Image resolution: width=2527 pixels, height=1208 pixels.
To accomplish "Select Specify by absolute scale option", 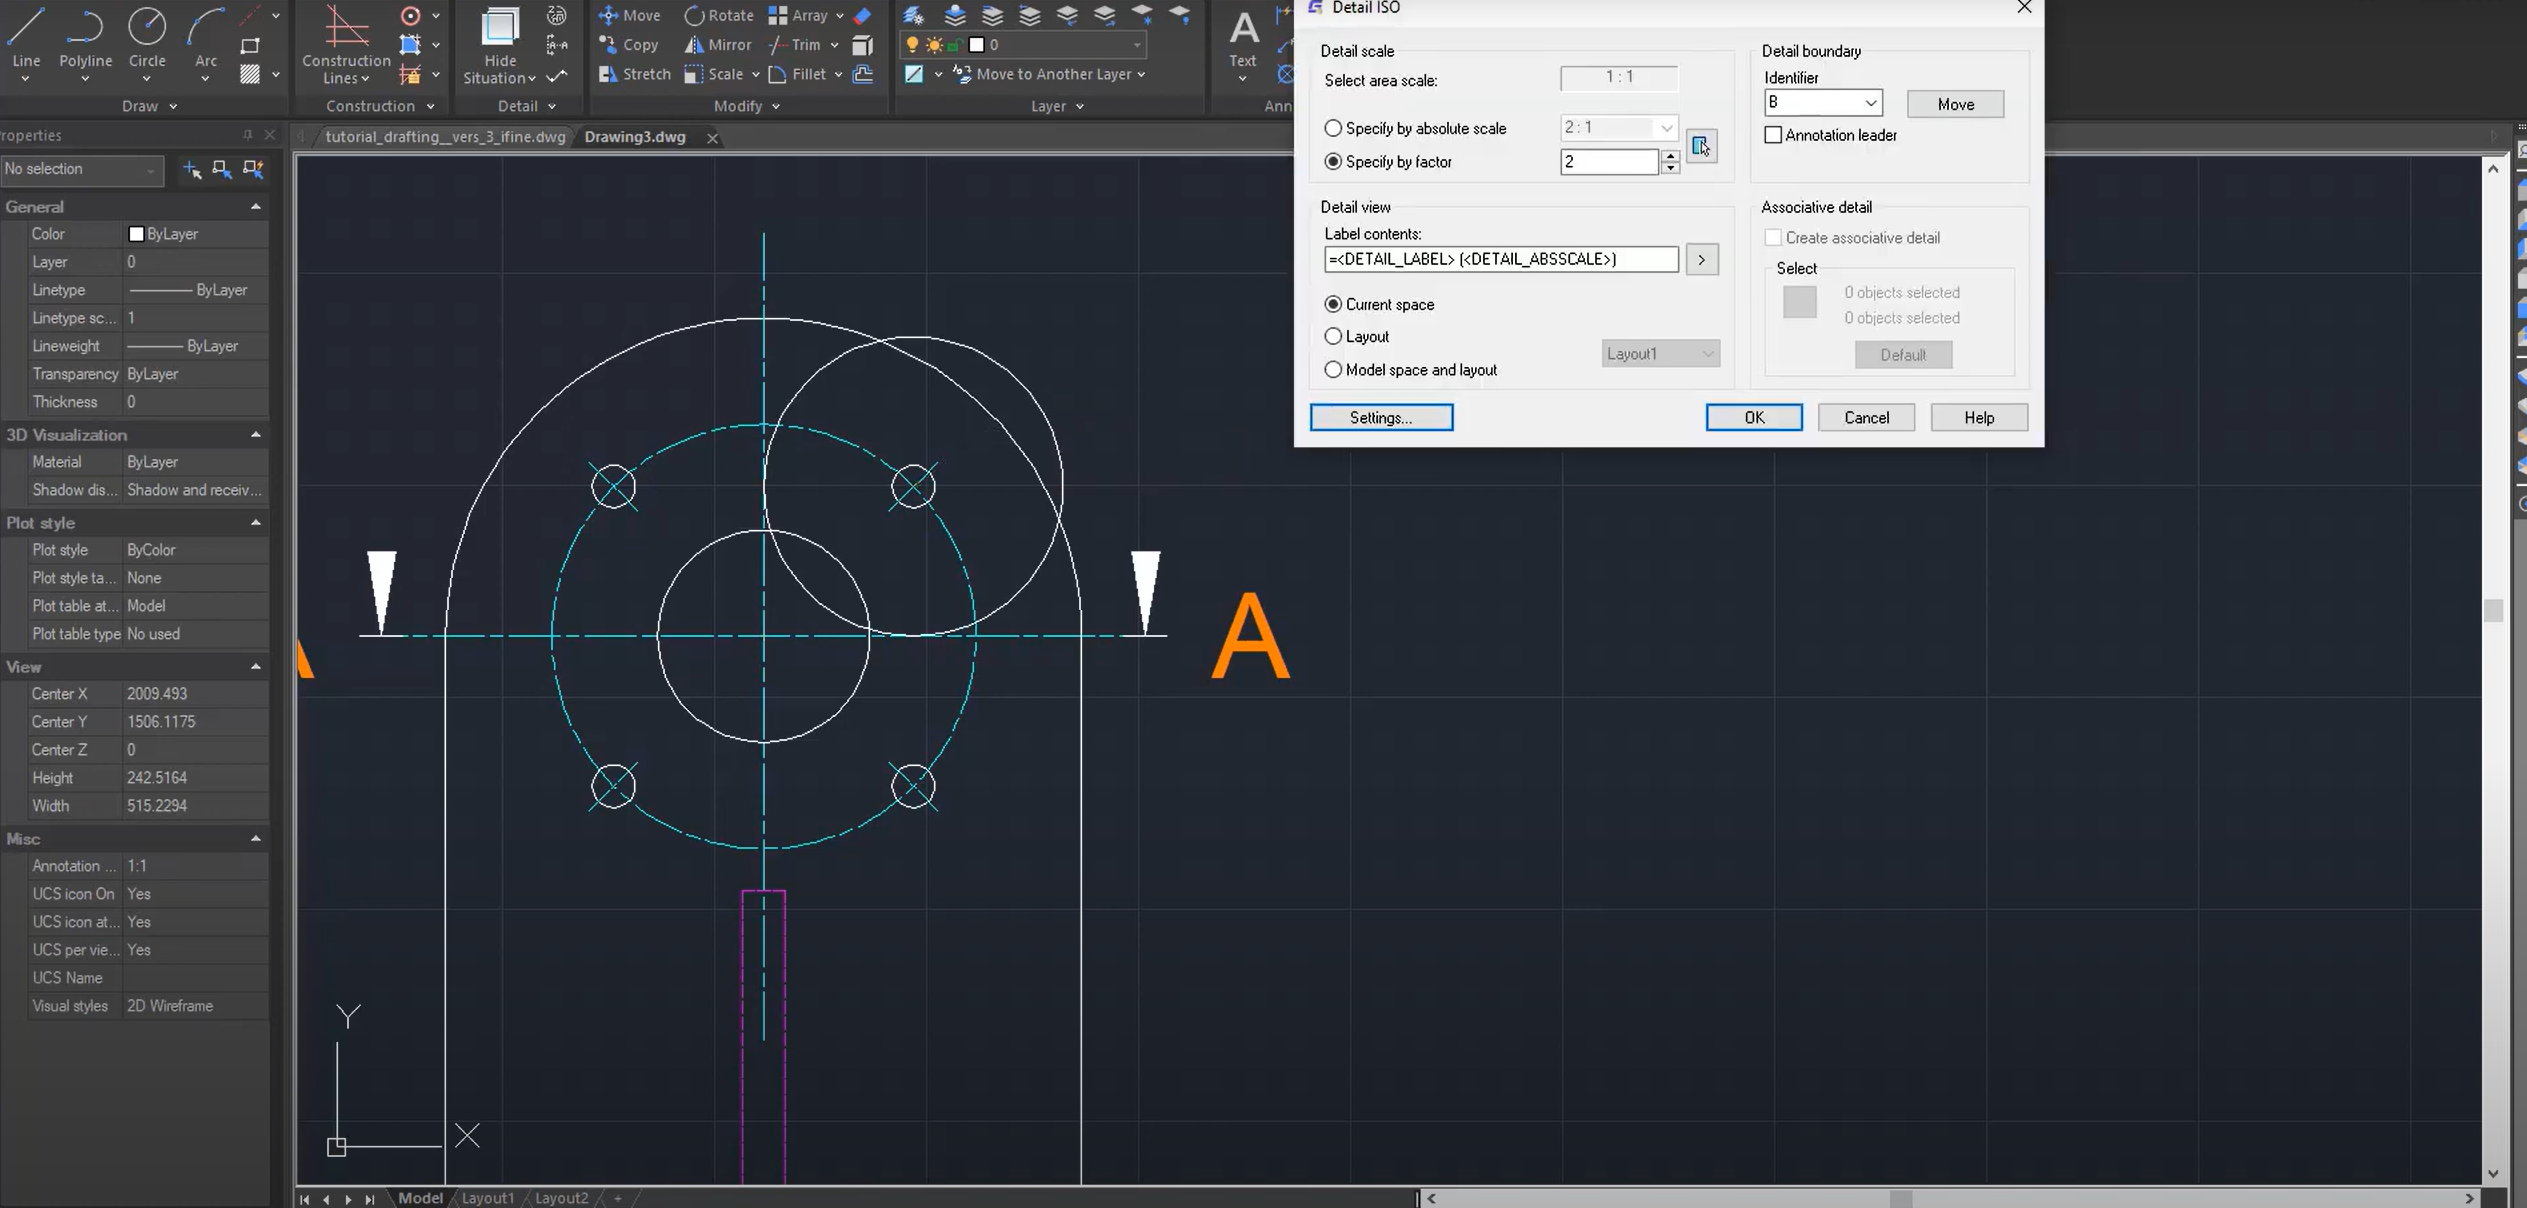I will (1415, 128).
